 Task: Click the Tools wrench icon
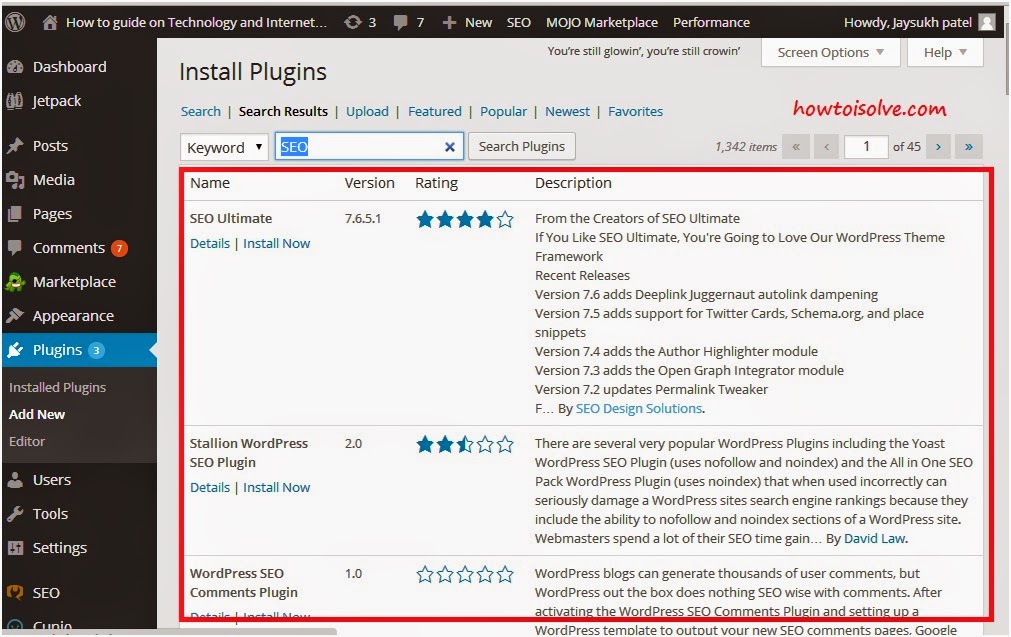[x=15, y=514]
